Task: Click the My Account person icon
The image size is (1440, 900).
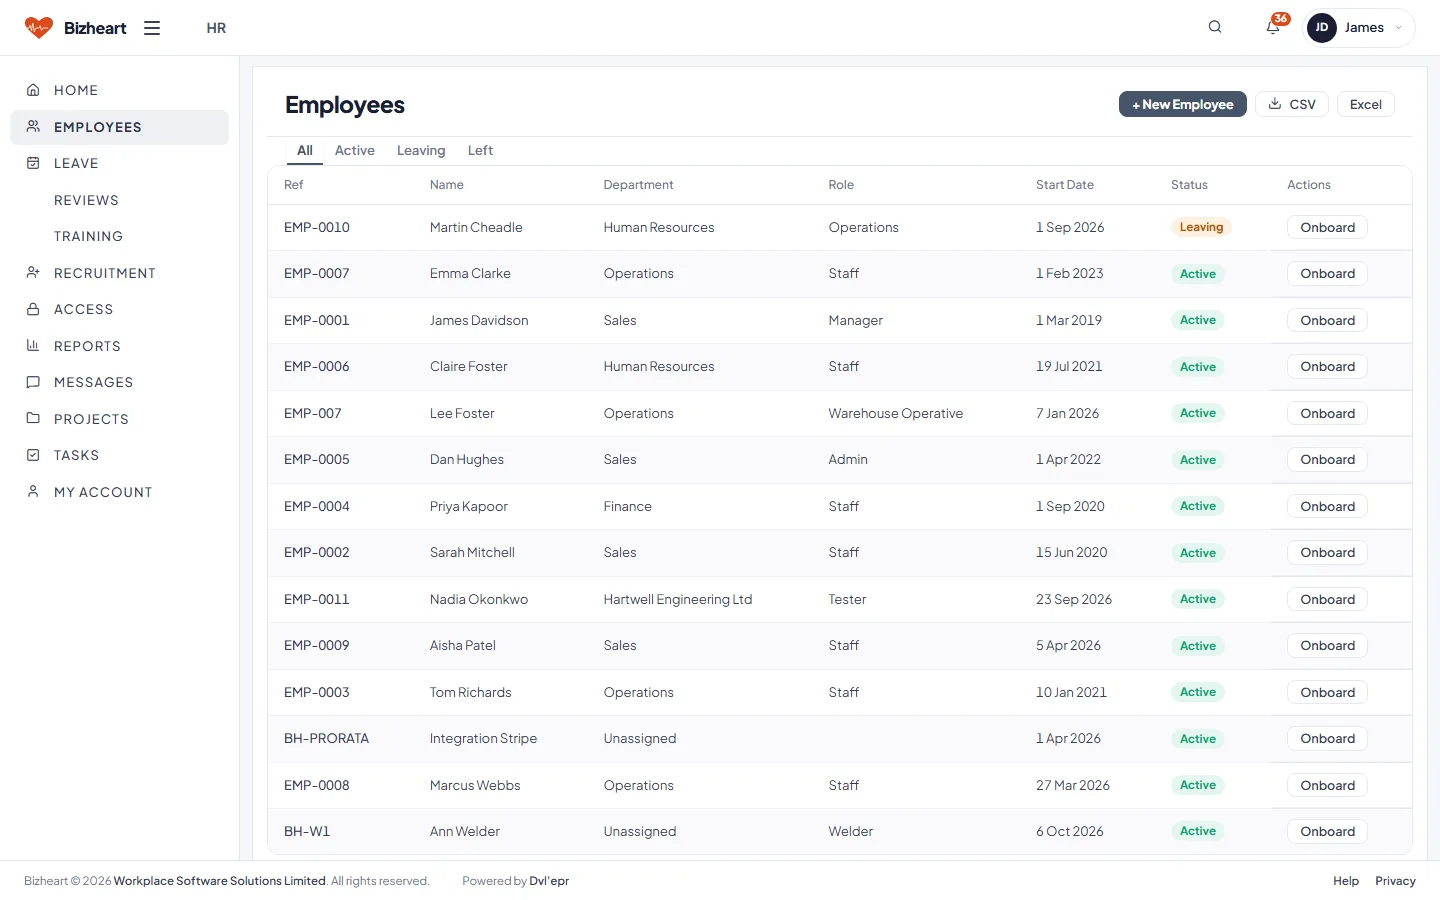Action: pyautogui.click(x=33, y=492)
